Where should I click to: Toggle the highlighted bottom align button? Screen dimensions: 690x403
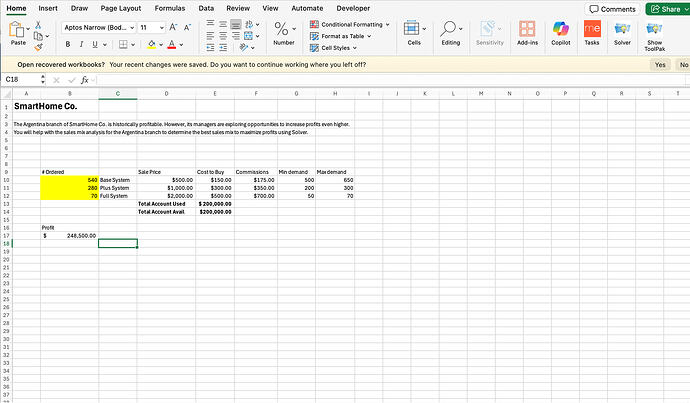click(236, 24)
